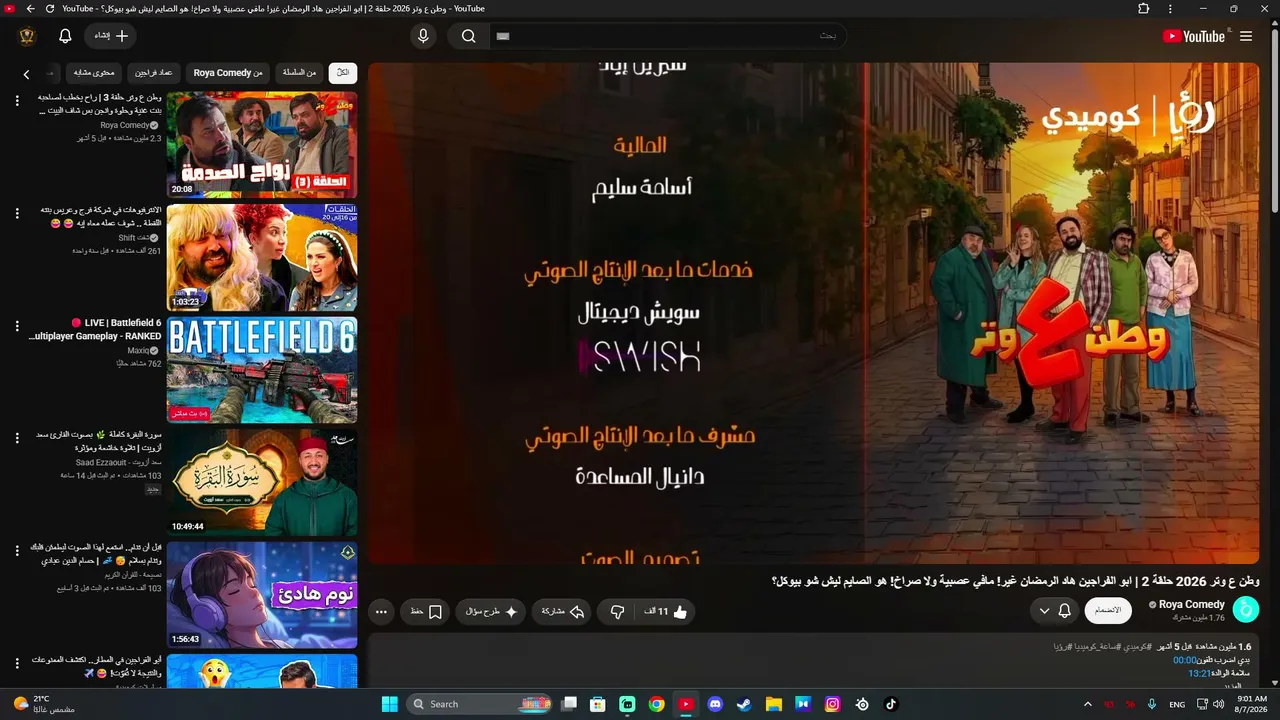The image size is (1280, 720).
Task: Open the subscription notification bell dropdown
Action: pos(1055,610)
